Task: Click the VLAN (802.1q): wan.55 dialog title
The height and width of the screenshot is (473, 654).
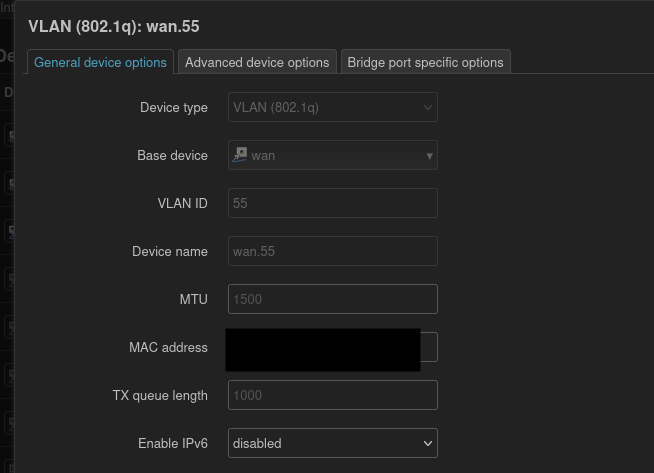Action: point(114,27)
